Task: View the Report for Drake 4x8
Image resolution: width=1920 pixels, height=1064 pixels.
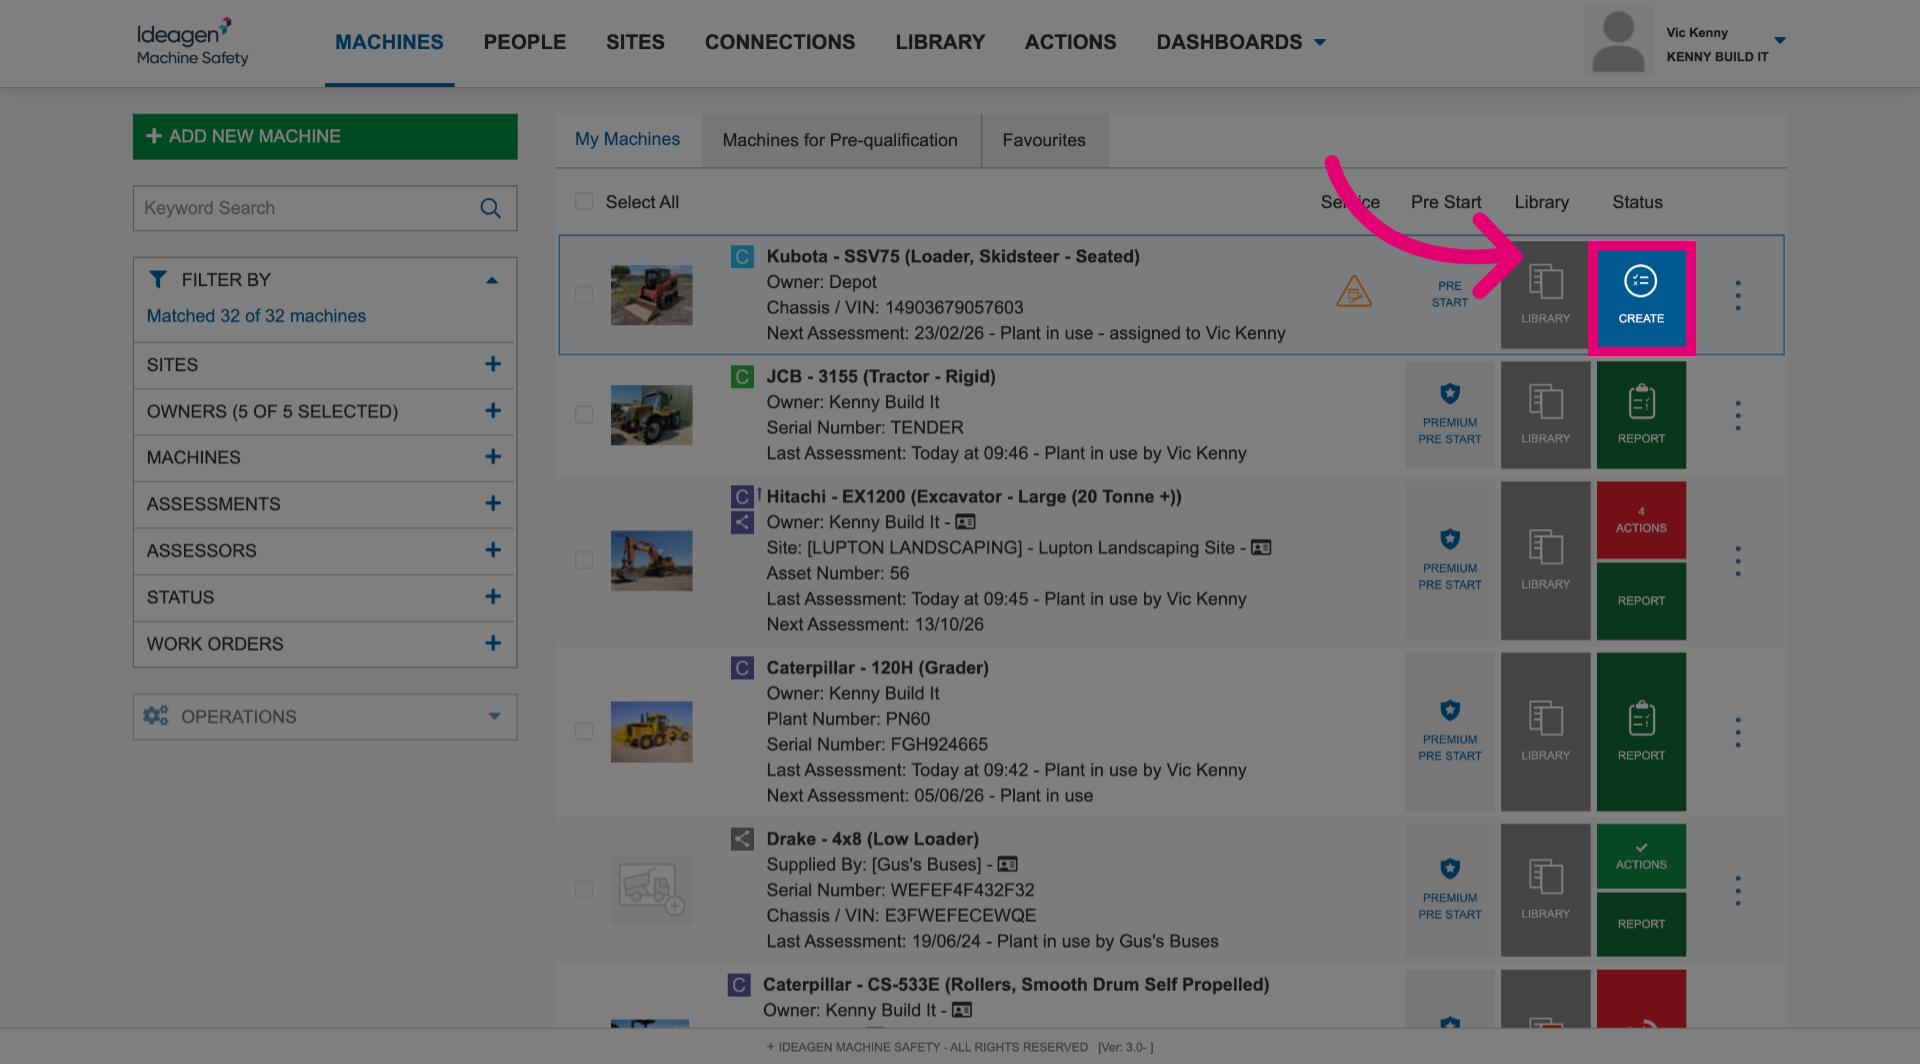Action: [x=1641, y=924]
